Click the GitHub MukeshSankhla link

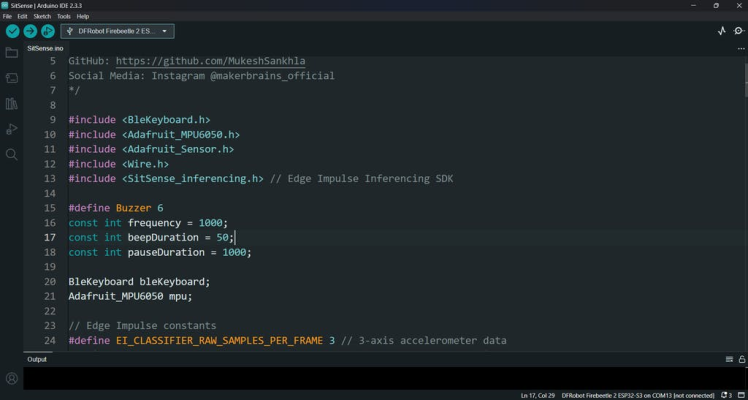pyautogui.click(x=210, y=61)
